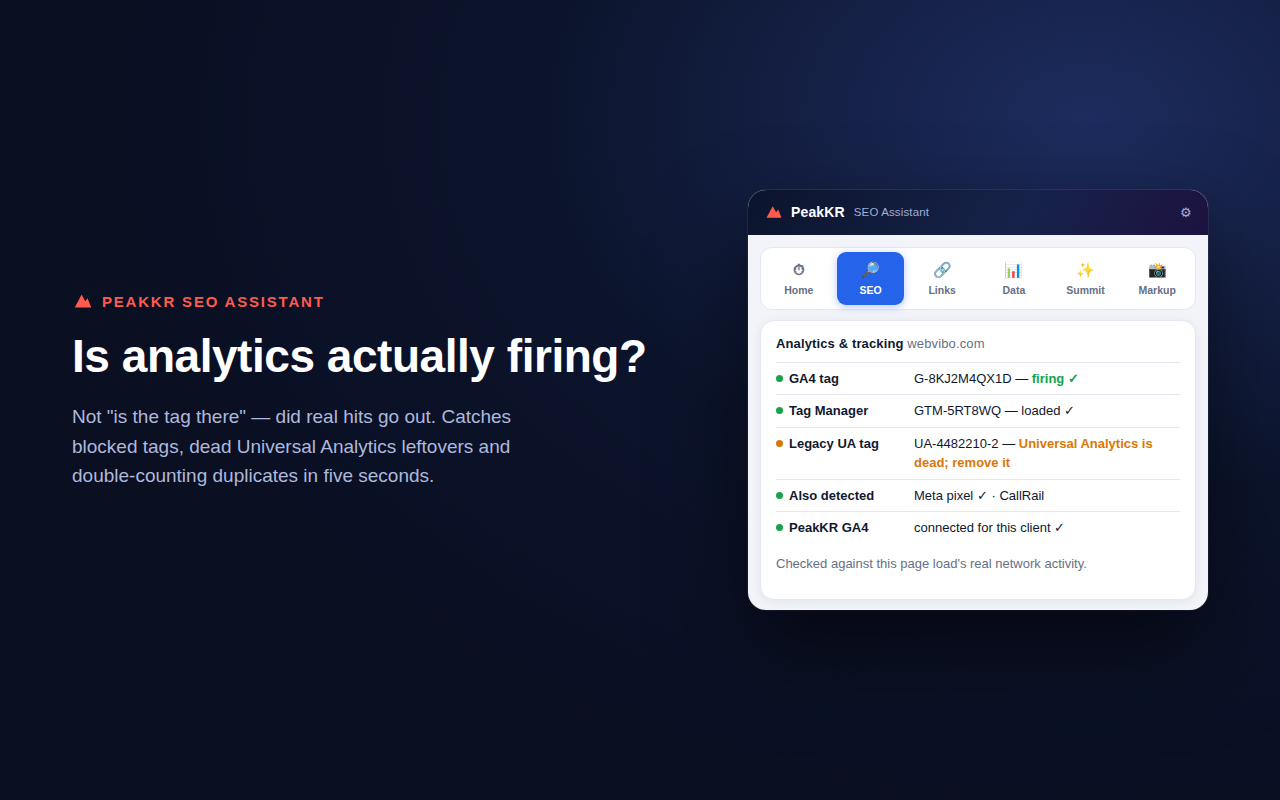Click the PEAKKR SEO ASSISTANT eyebrow text
The width and height of the screenshot is (1280, 800).
[213, 301]
